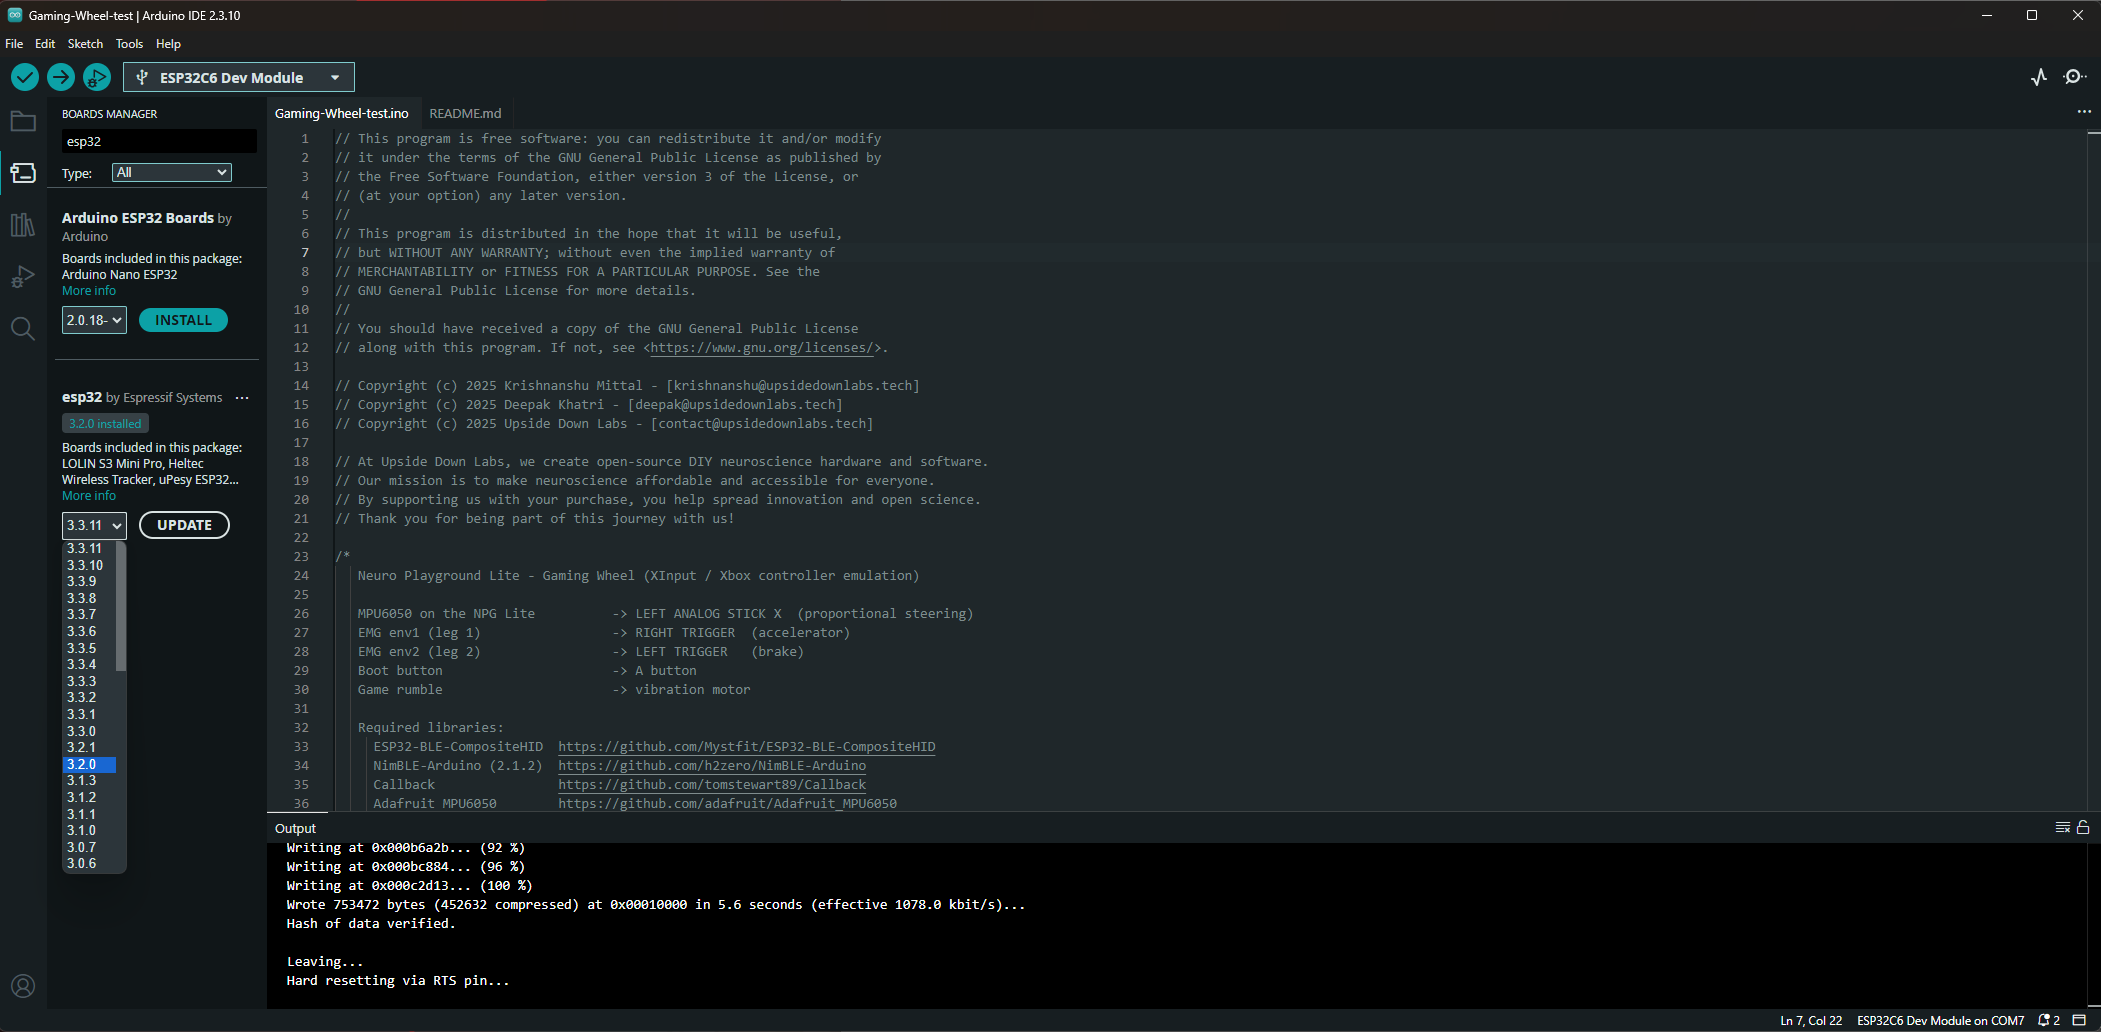
Task: Open esp32 version 3.3.11 dropdown
Action: [94, 525]
